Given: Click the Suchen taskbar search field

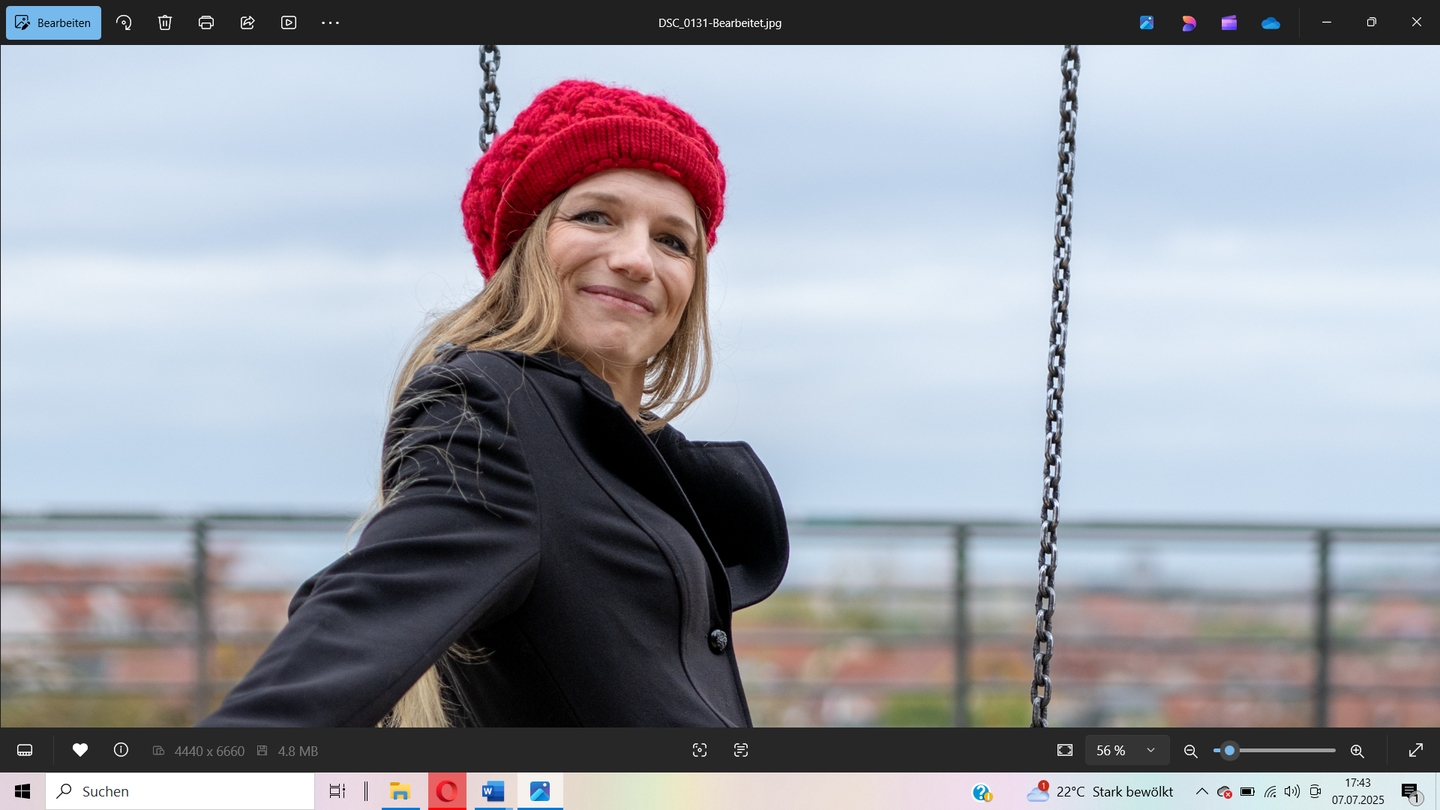Looking at the screenshot, I should click(180, 791).
